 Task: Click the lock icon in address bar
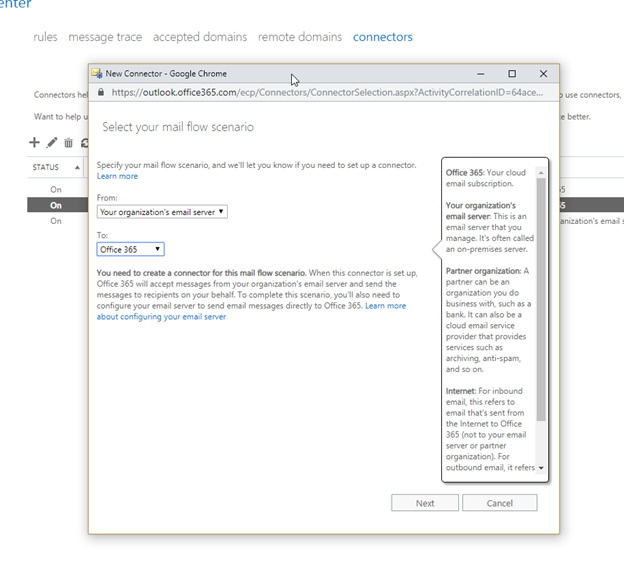click(101, 92)
